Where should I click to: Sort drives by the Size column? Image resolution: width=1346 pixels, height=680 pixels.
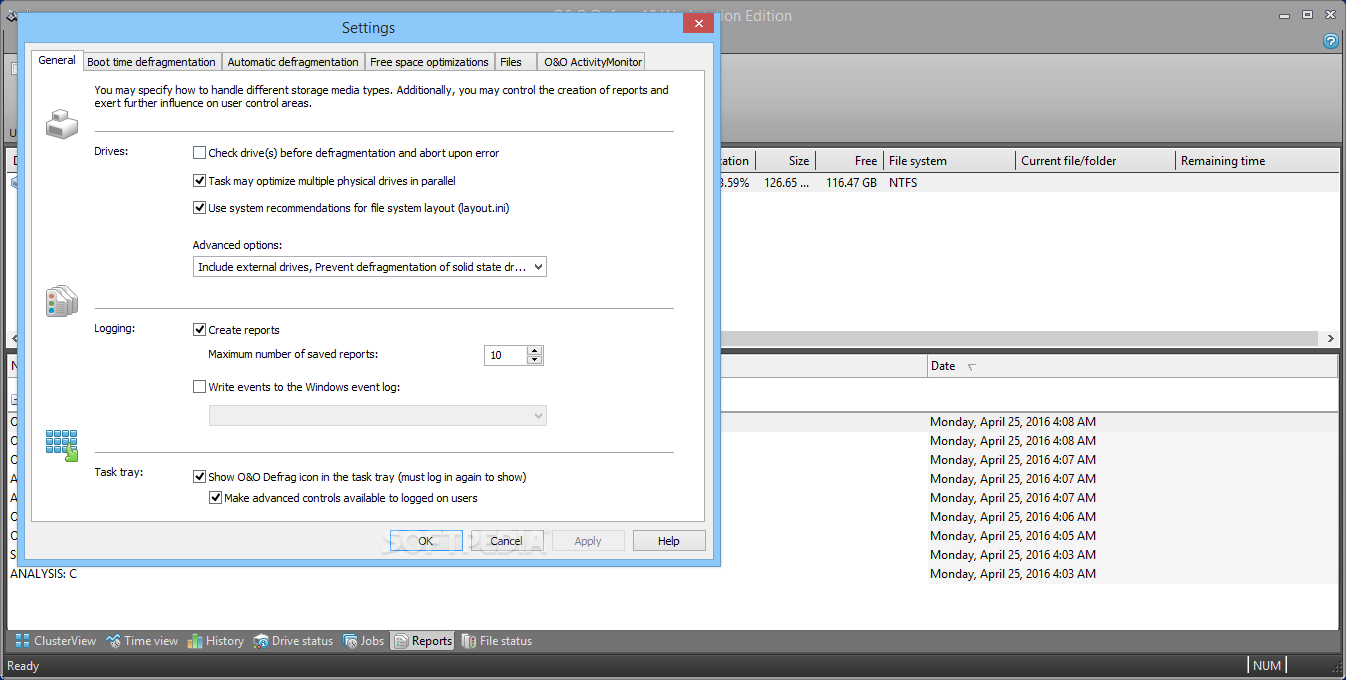click(786, 161)
